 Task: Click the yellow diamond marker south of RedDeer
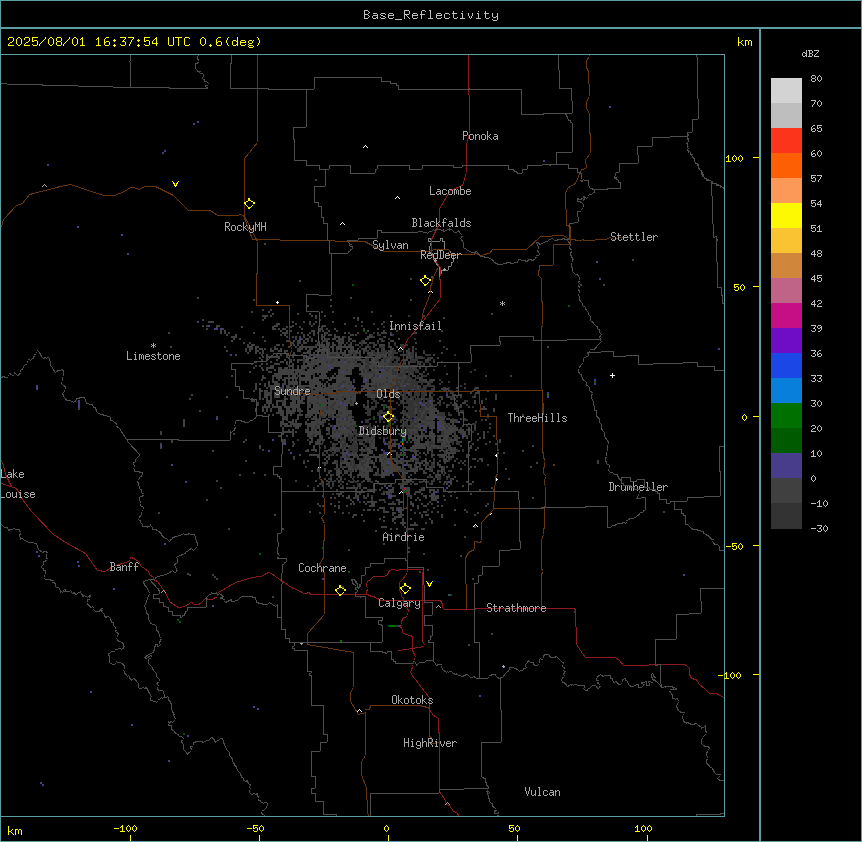(x=425, y=281)
